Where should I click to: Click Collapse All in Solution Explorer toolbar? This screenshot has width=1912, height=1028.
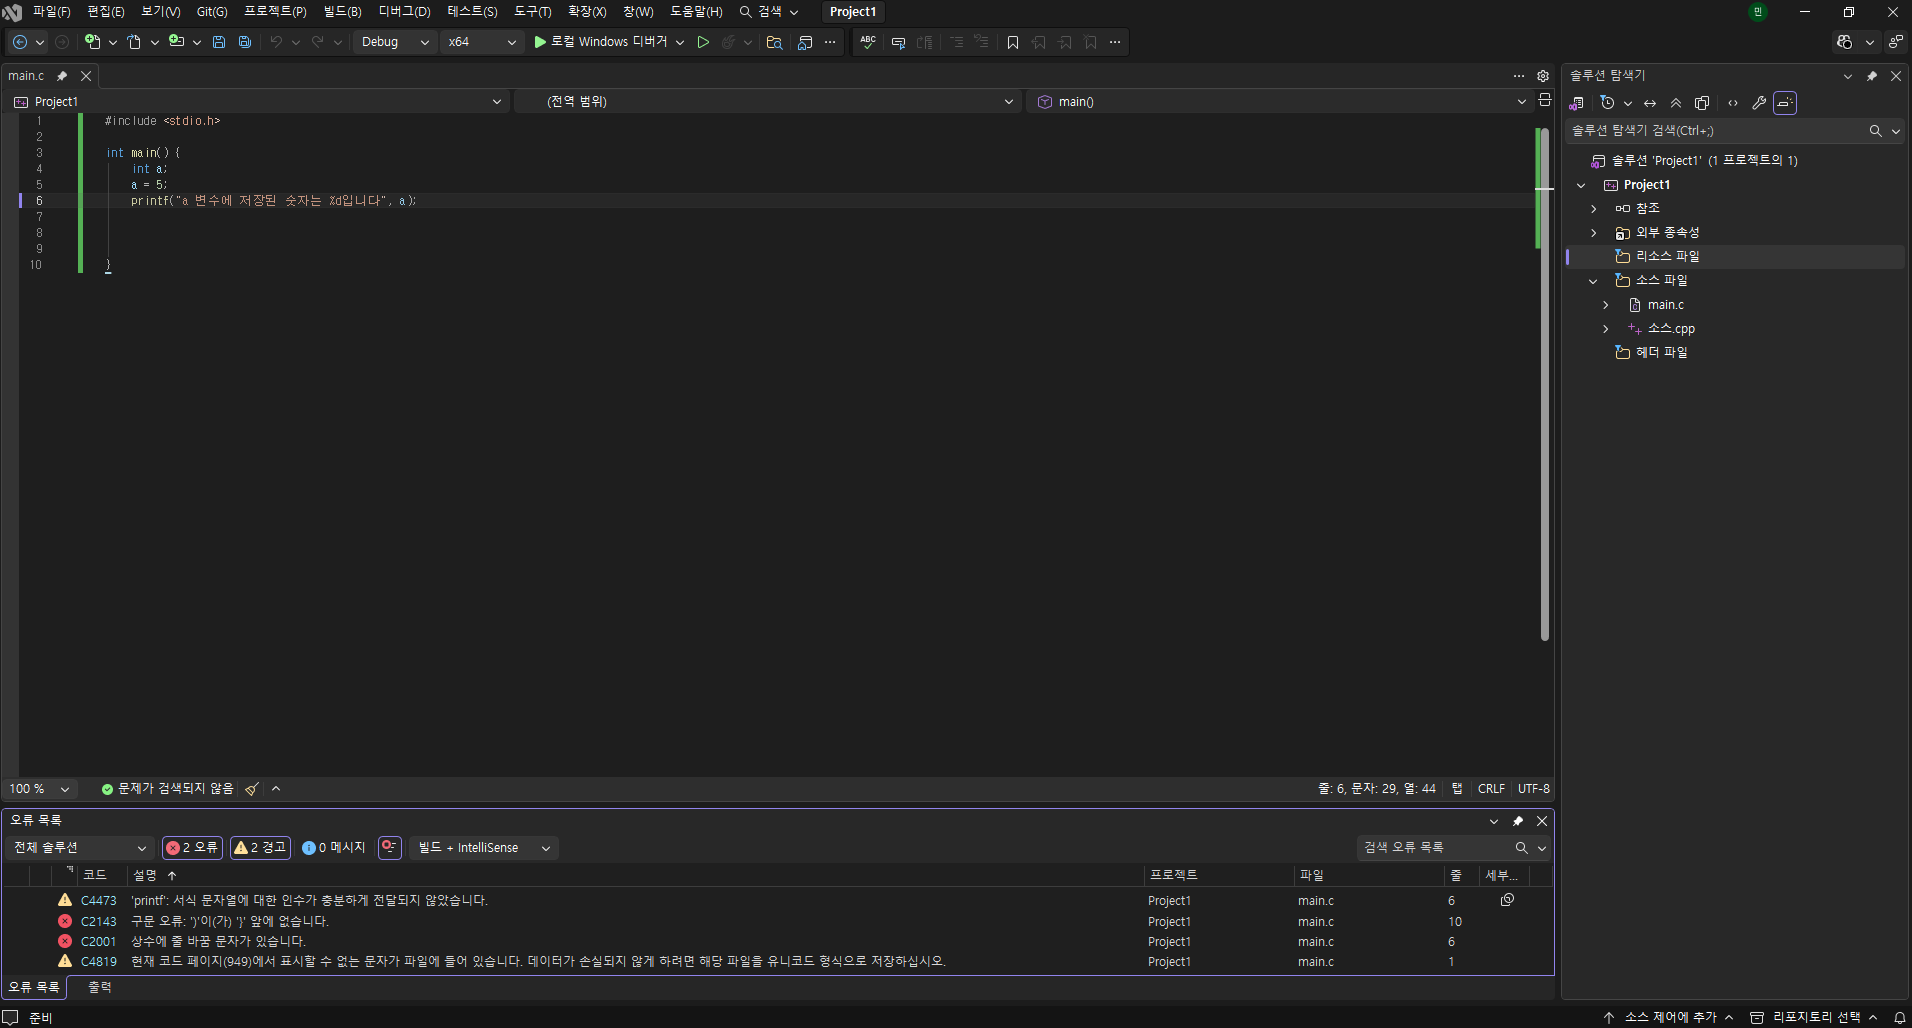pos(1676,103)
